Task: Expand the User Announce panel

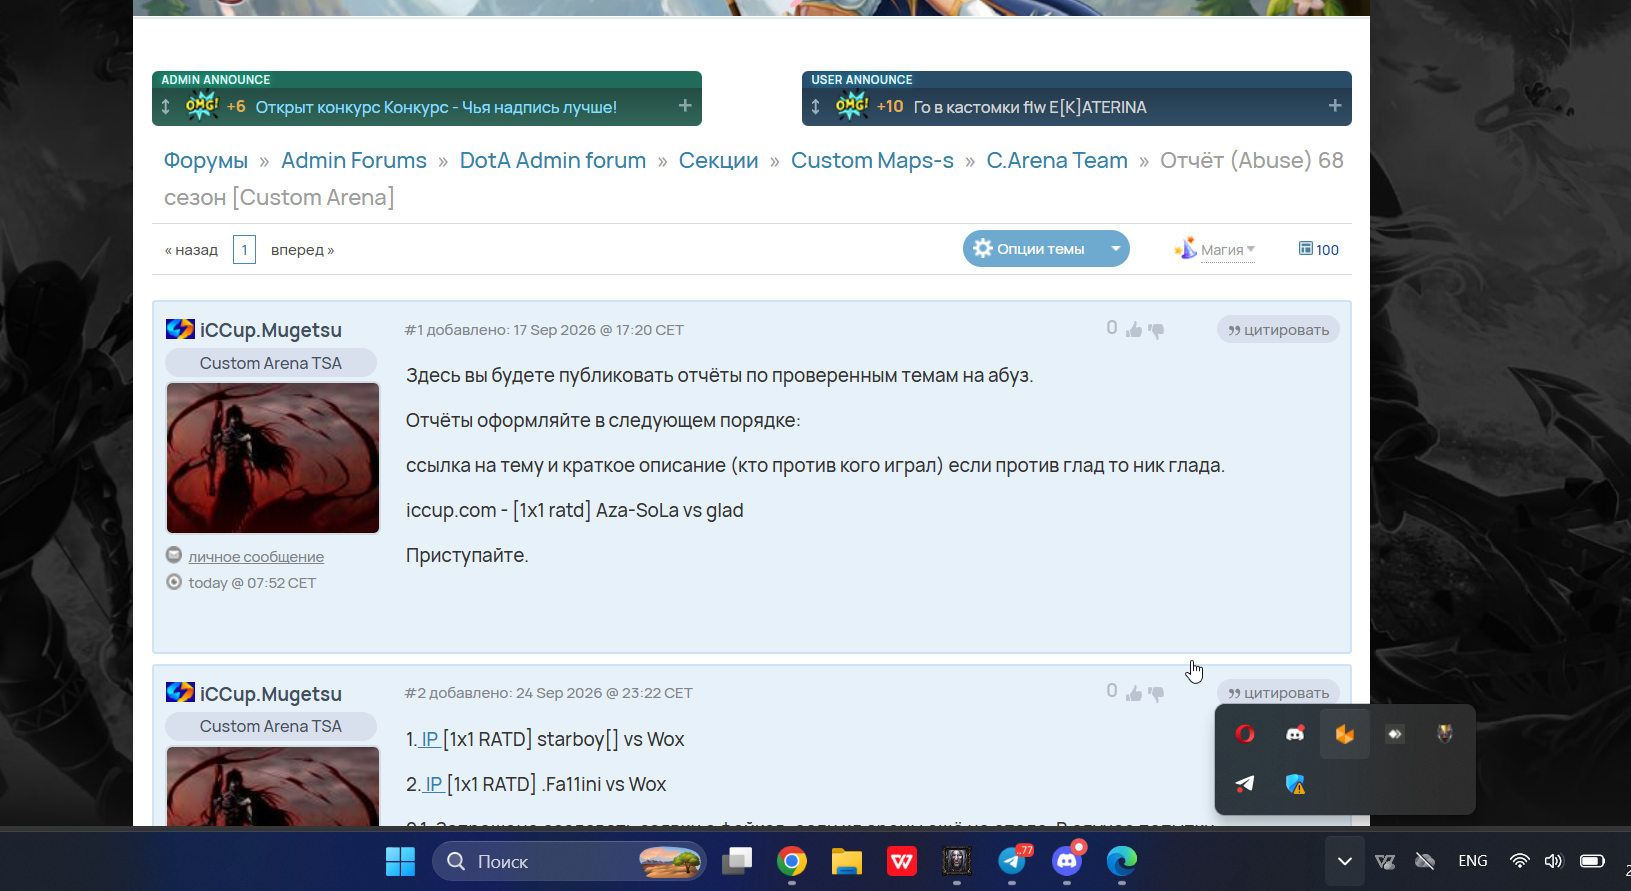Action: [x=1335, y=106]
